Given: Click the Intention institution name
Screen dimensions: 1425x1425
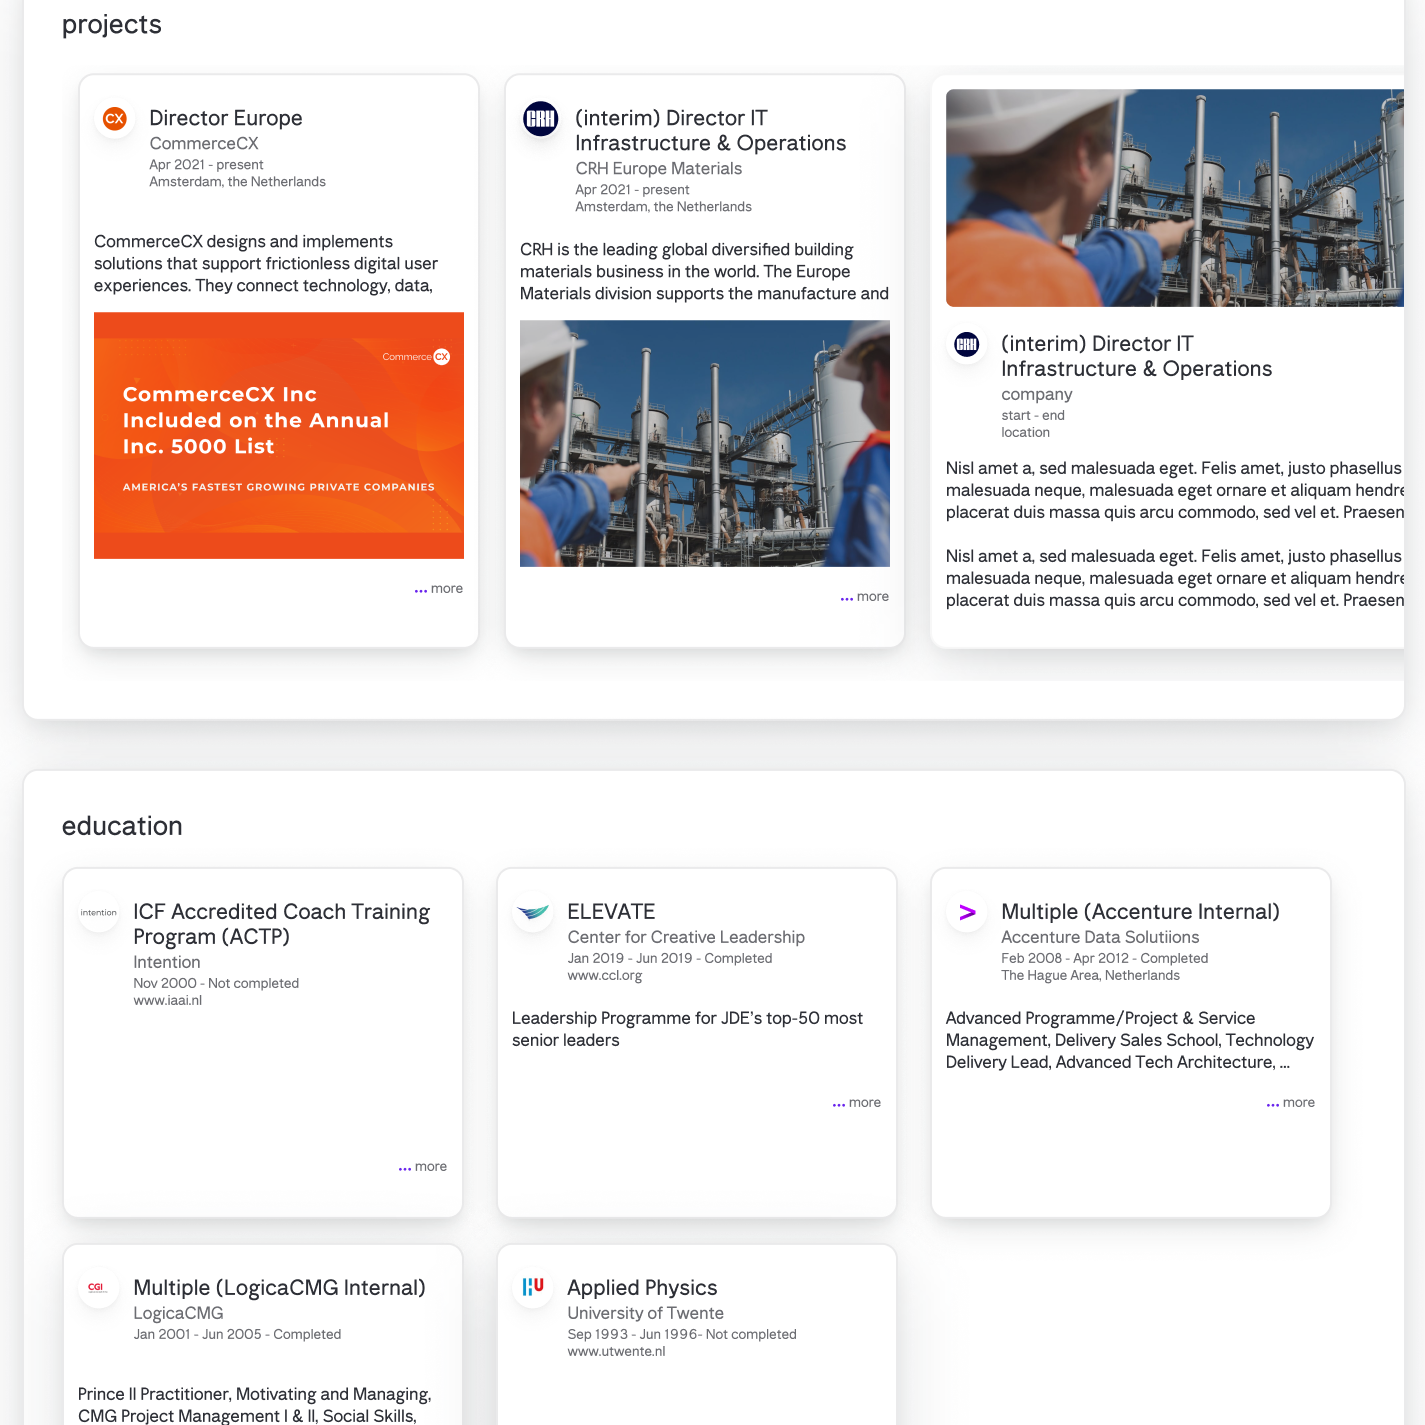Looking at the screenshot, I should point(167,962).
